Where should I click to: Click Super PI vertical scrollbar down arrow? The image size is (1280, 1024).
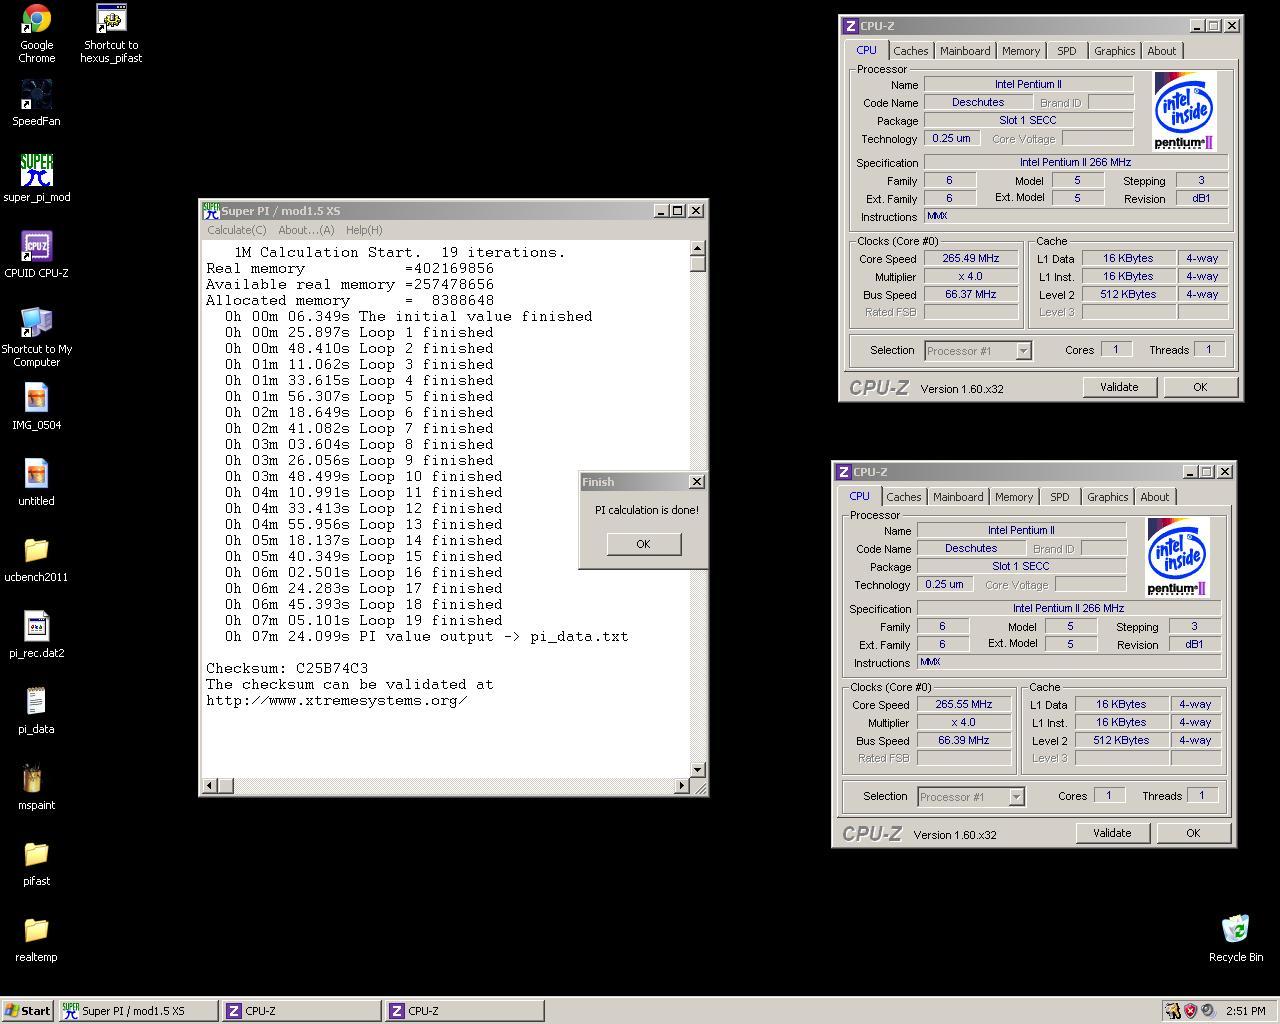click(698, 770)
